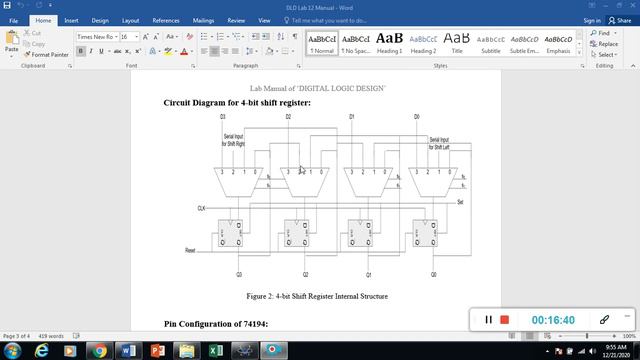
Task: Expand the Styles gallery more arrow
Action: click(x=579, y=52)
